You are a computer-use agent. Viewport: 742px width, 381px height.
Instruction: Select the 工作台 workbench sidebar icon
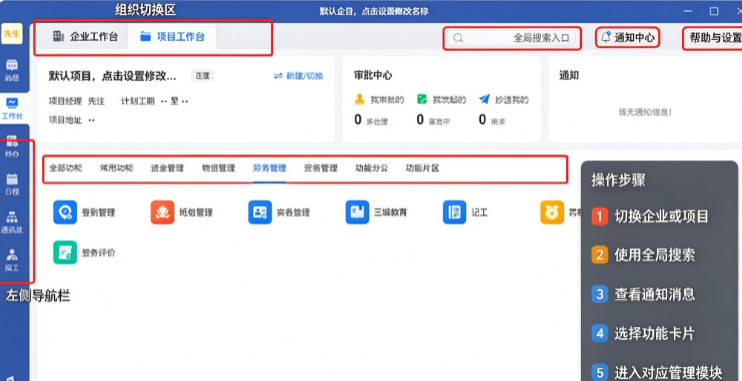point(12,108)
